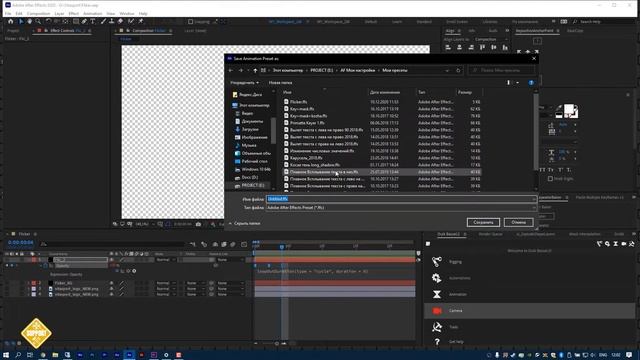Click the Automation gear icon in Duik

[x=437, y=278]
